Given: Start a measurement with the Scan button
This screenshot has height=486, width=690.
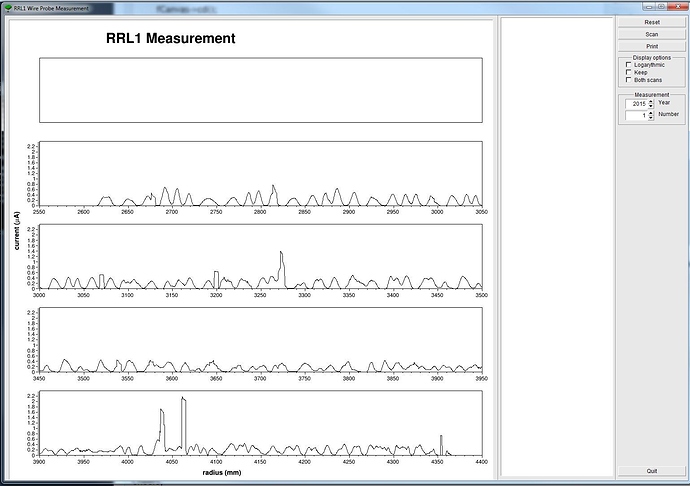Looking at the screenshot, I should [651, 34].
